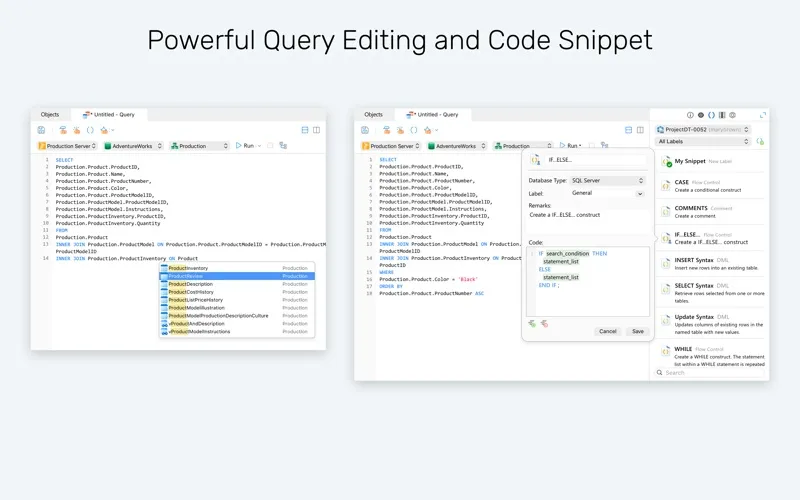Switch to the Objects tab in the left window
The image size is (800, 500).
50,115
